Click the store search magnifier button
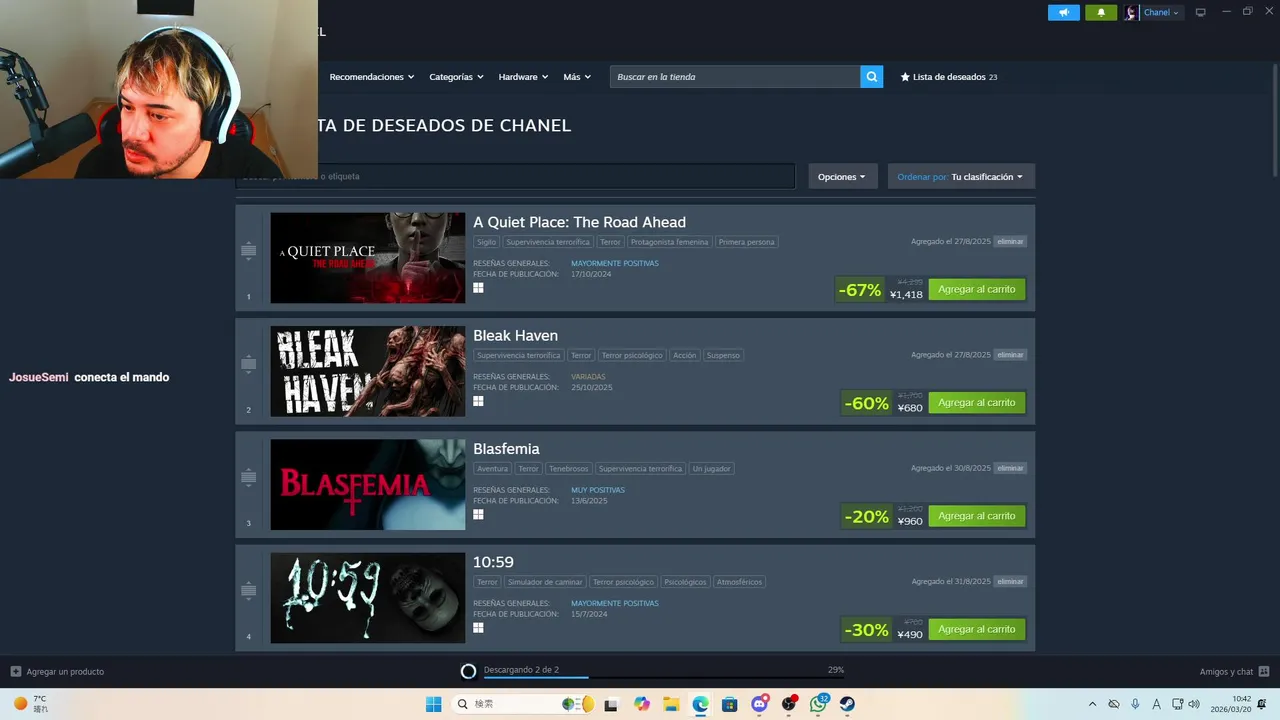 coord(872,77)
